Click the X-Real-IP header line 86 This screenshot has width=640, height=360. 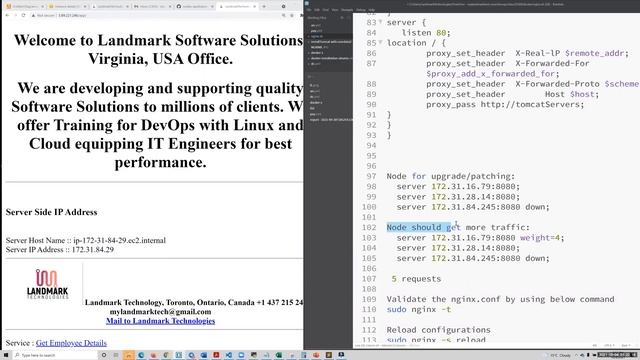(527, 53)
